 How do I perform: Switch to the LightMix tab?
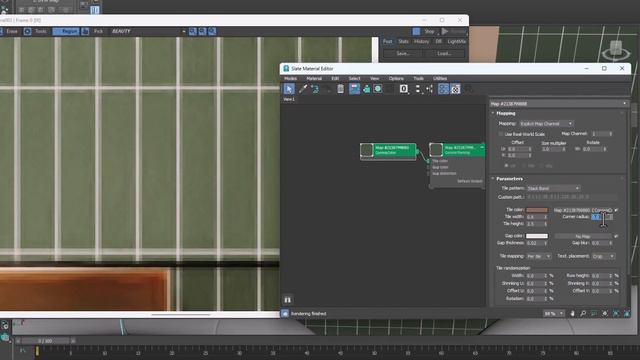tap(456, 42)
